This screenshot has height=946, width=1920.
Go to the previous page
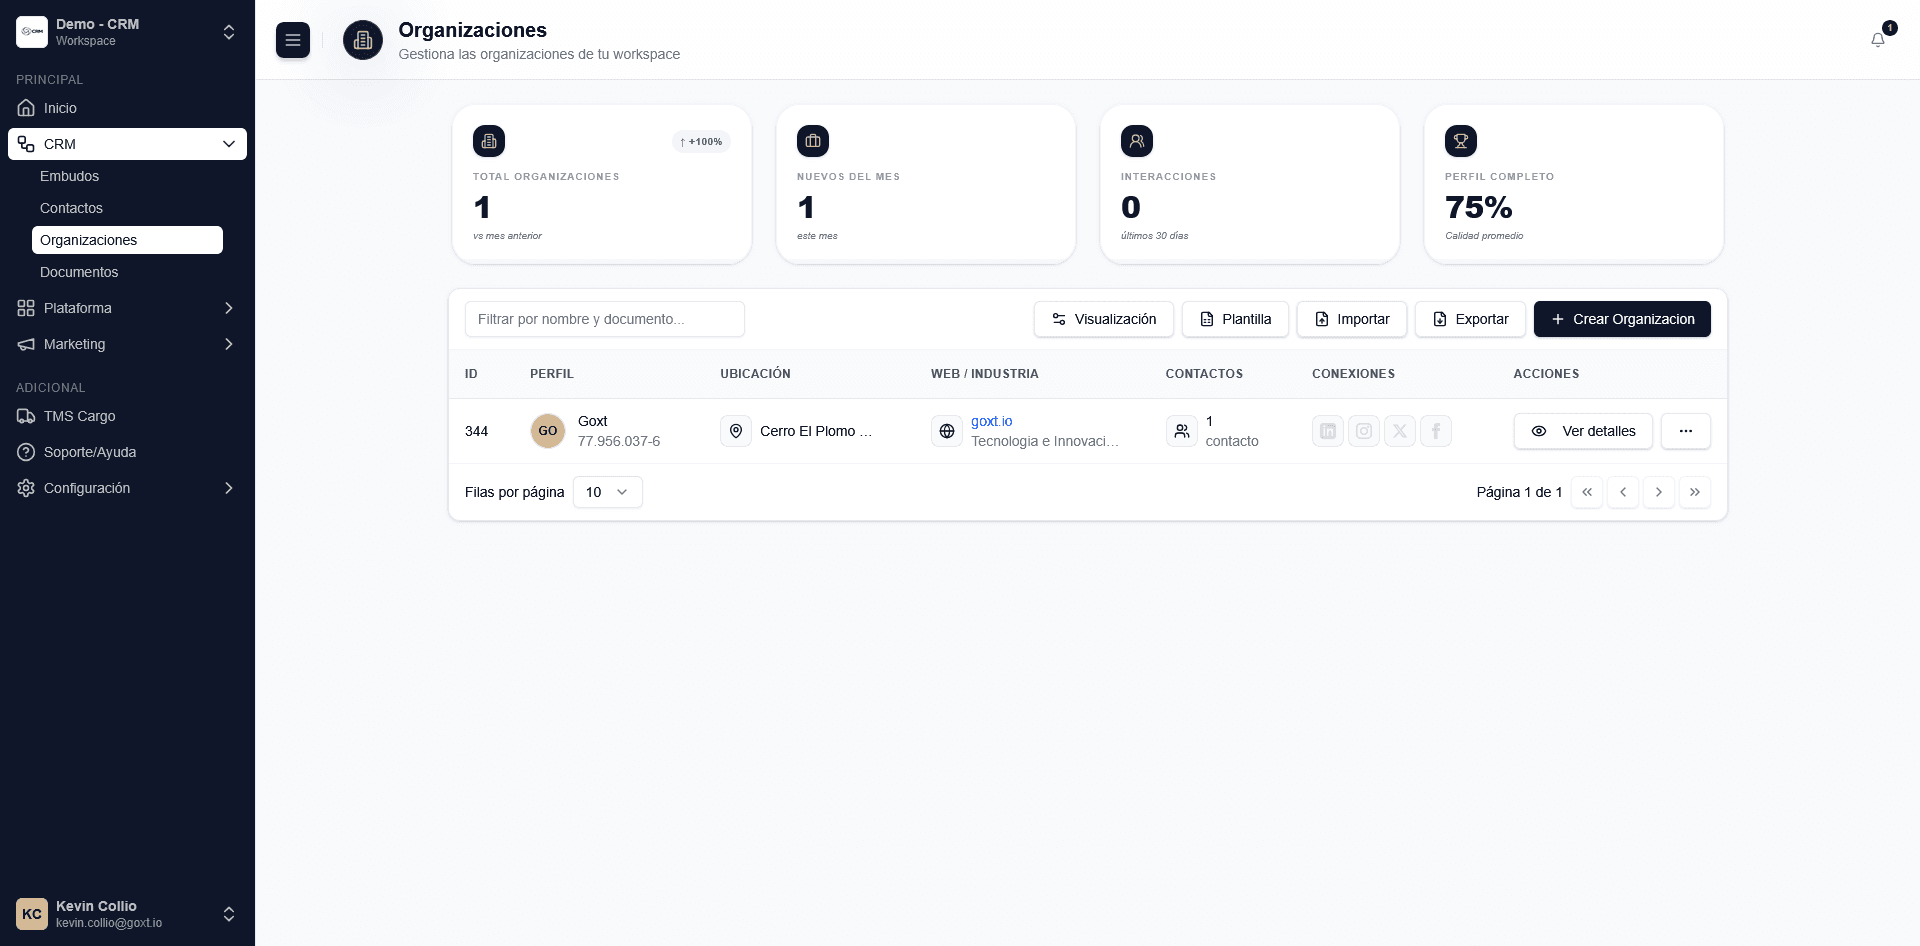(x=1623, y=492)
